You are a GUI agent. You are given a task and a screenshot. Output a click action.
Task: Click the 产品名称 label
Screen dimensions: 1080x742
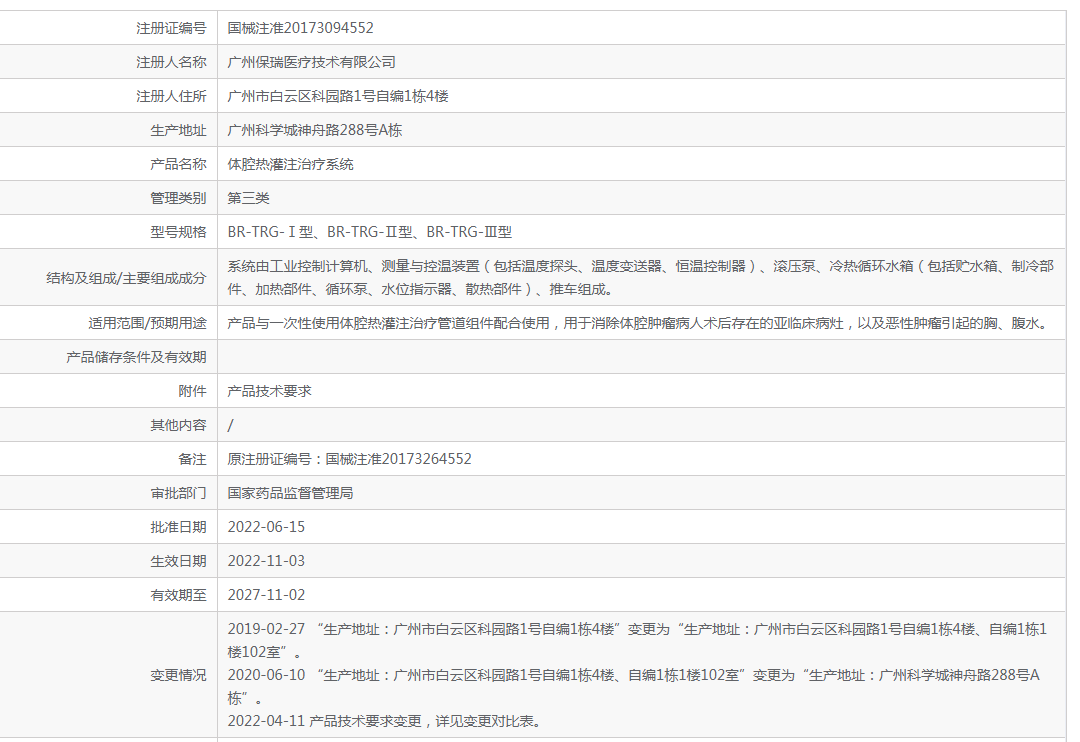pyautogui.click(x=178, y=164)
